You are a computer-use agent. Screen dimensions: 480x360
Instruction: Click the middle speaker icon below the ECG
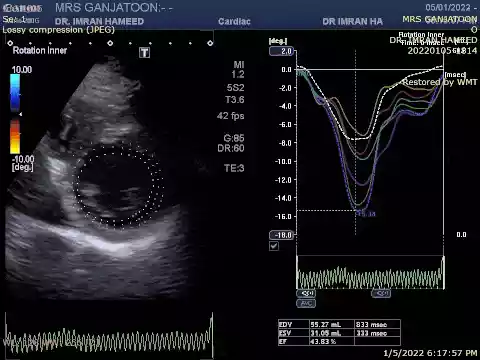coord(381,293)
